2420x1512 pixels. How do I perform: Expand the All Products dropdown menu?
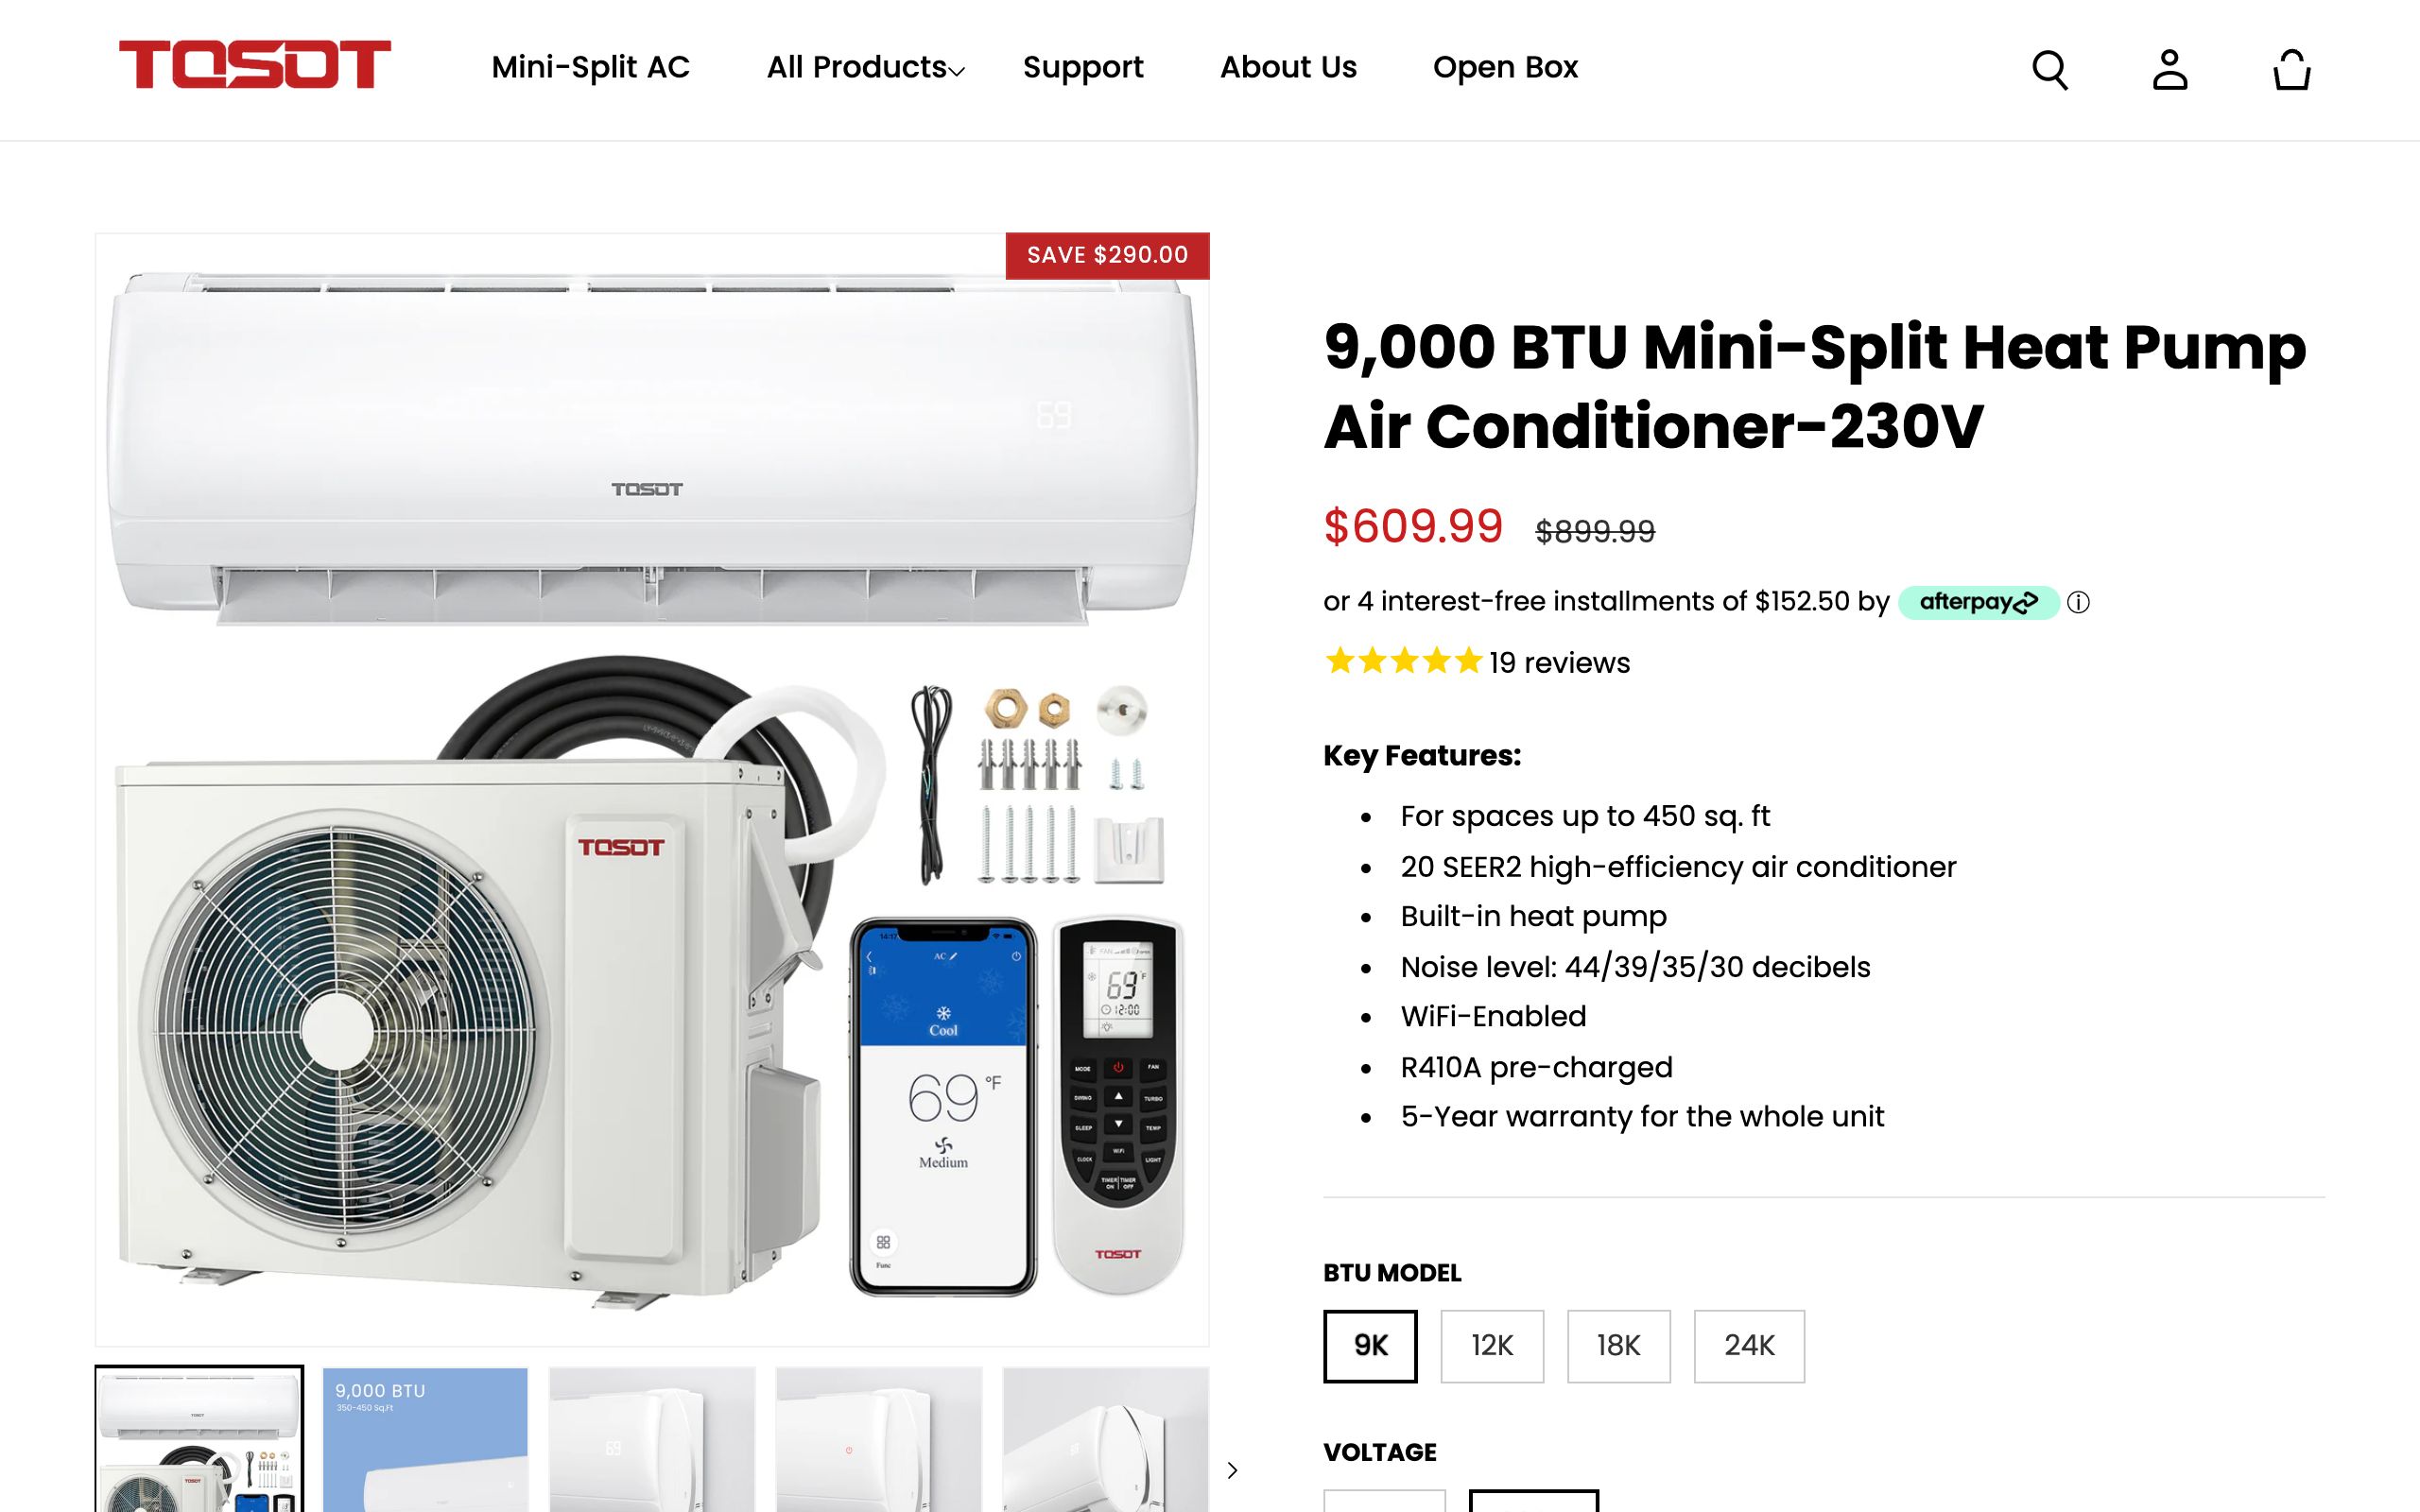865,67
